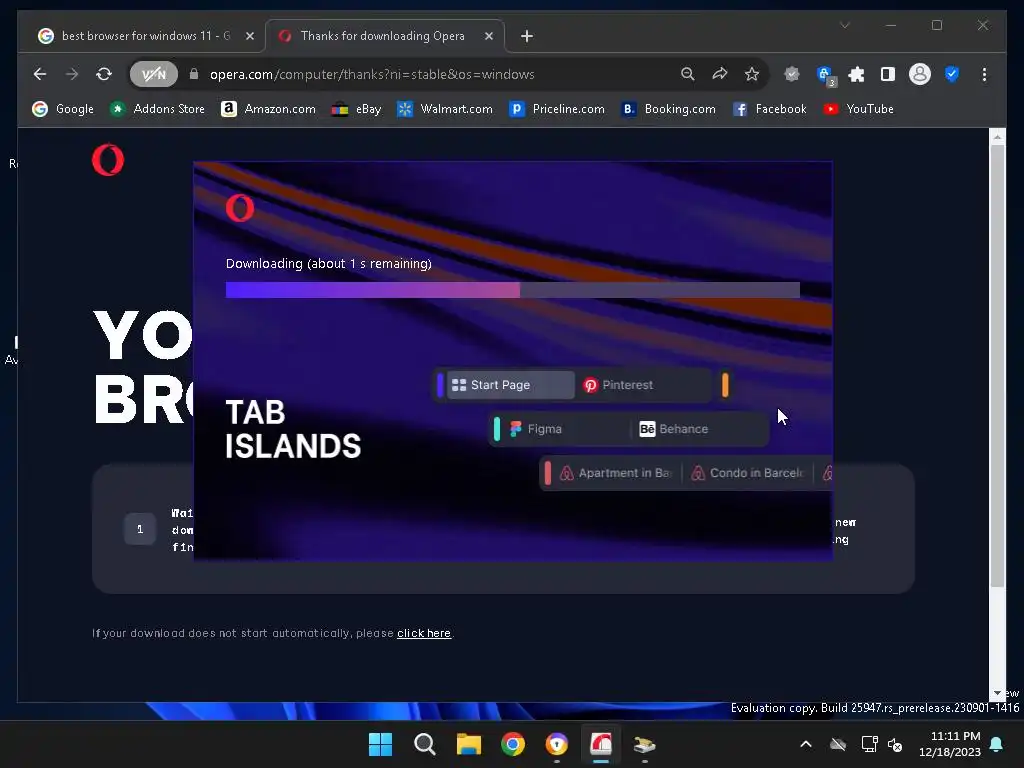Open site info via the lock icon
Viewport: 1024px width, 768px height.
[193, 74]
